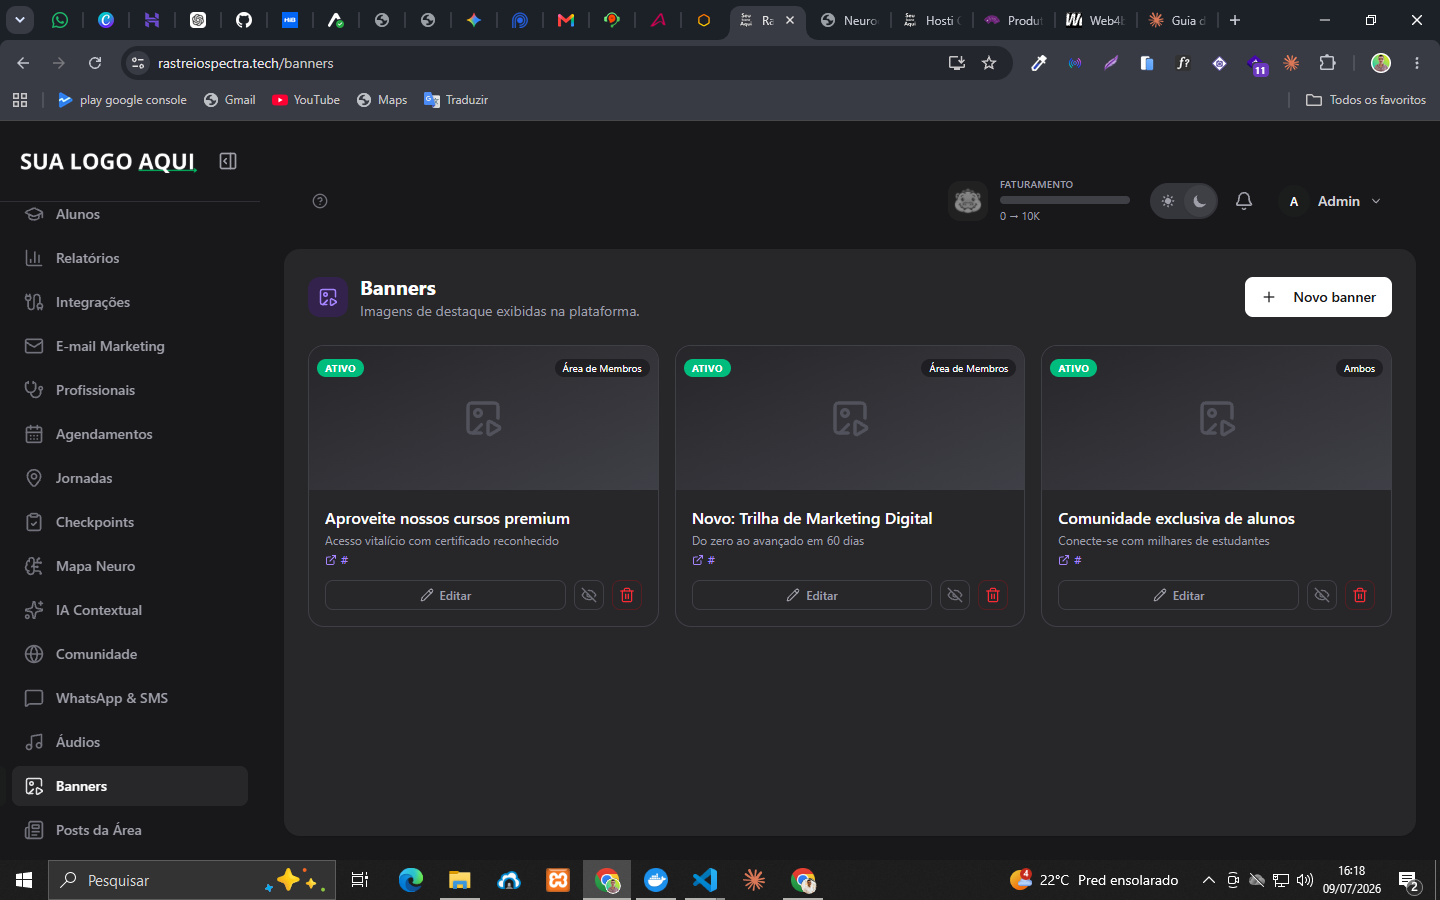Screen dimensions: 1440x900
Task: Open Alunos in the sidebar
Action: 130,214
